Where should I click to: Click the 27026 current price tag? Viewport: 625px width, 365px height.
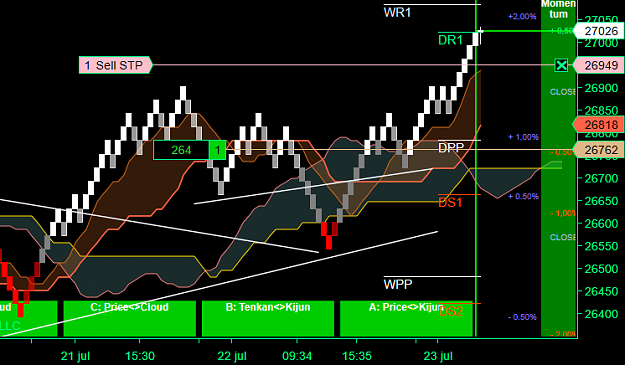point(598,31)
